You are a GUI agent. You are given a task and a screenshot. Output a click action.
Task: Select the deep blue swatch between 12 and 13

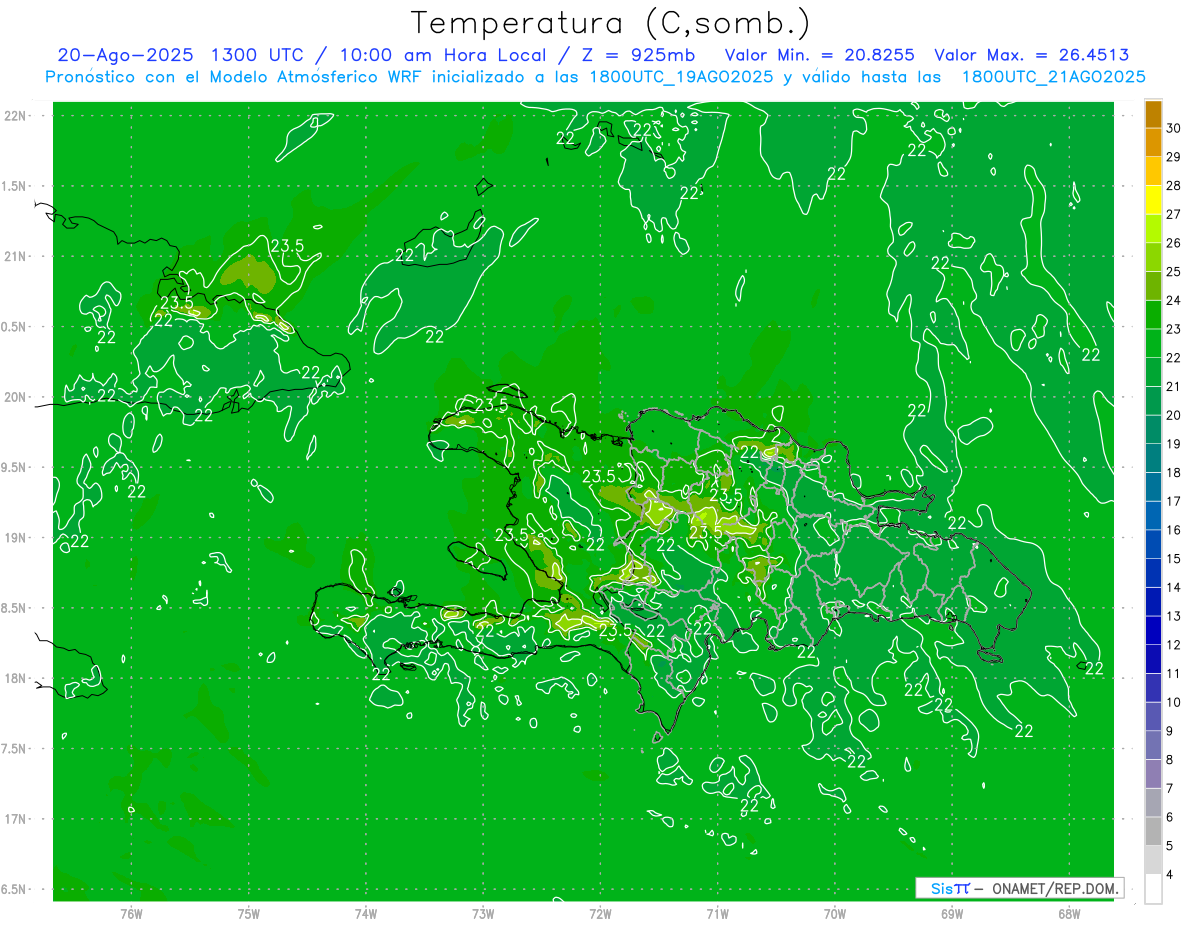(1153, 630)
